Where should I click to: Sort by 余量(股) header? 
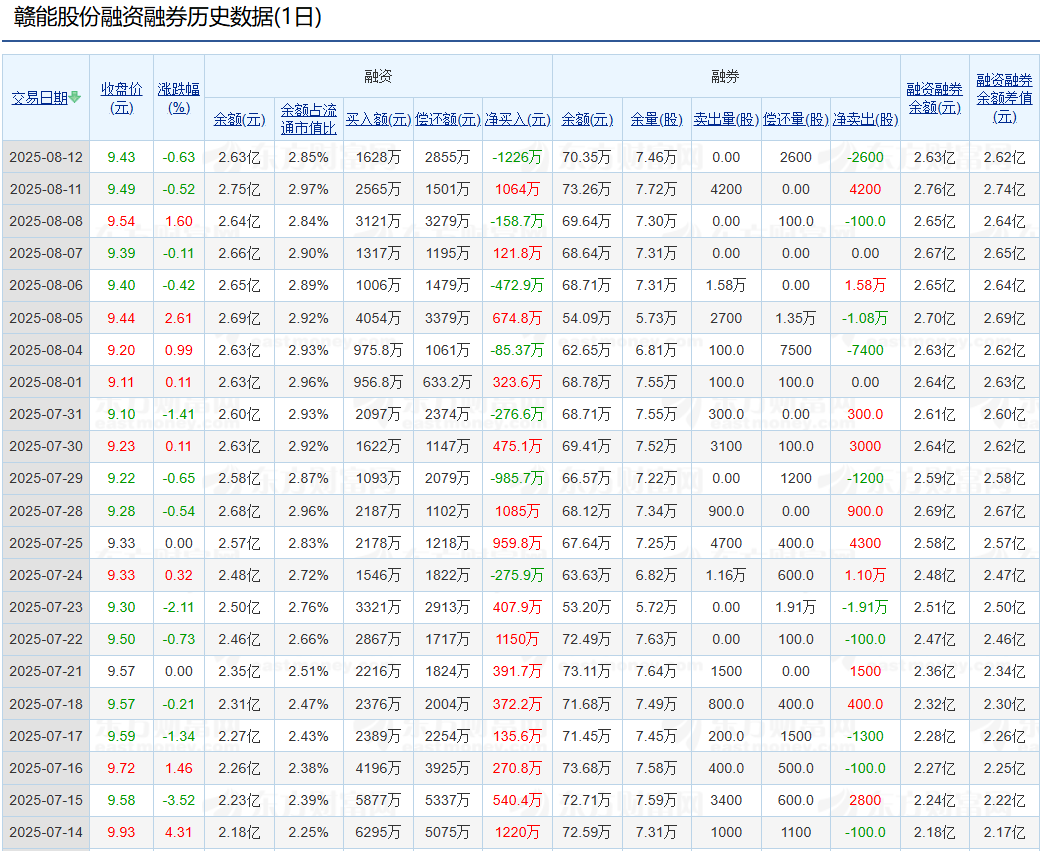click(x=657, y=119)
